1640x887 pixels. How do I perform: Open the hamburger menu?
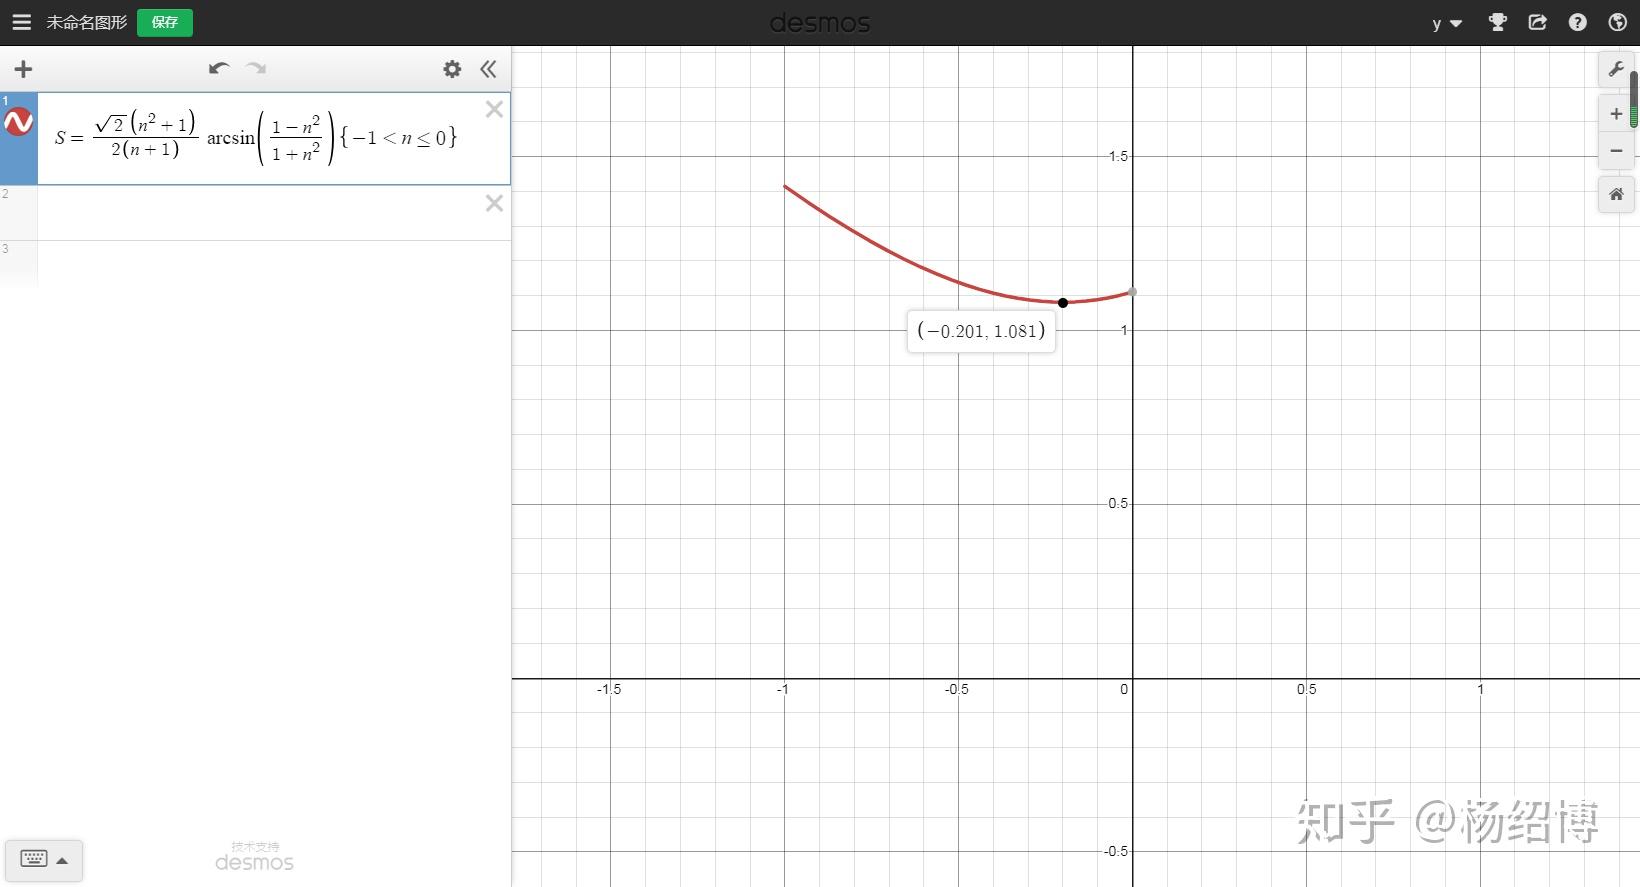click(x=21, y=22)
